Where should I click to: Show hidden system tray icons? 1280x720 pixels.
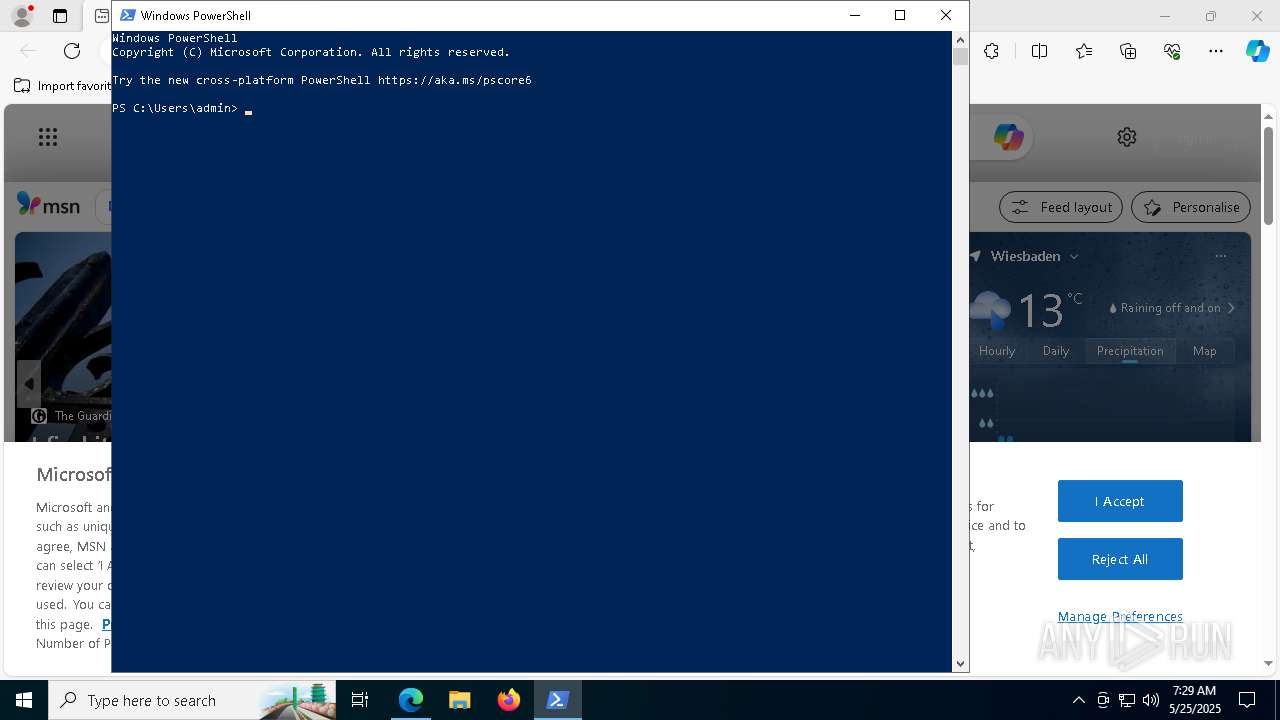(x=1079, y=700)
